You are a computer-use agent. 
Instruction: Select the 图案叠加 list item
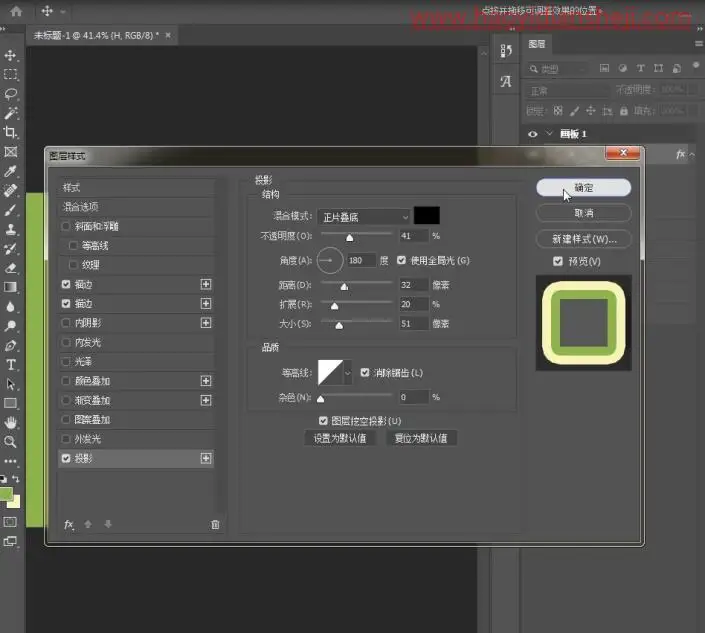tap(136, 419)
